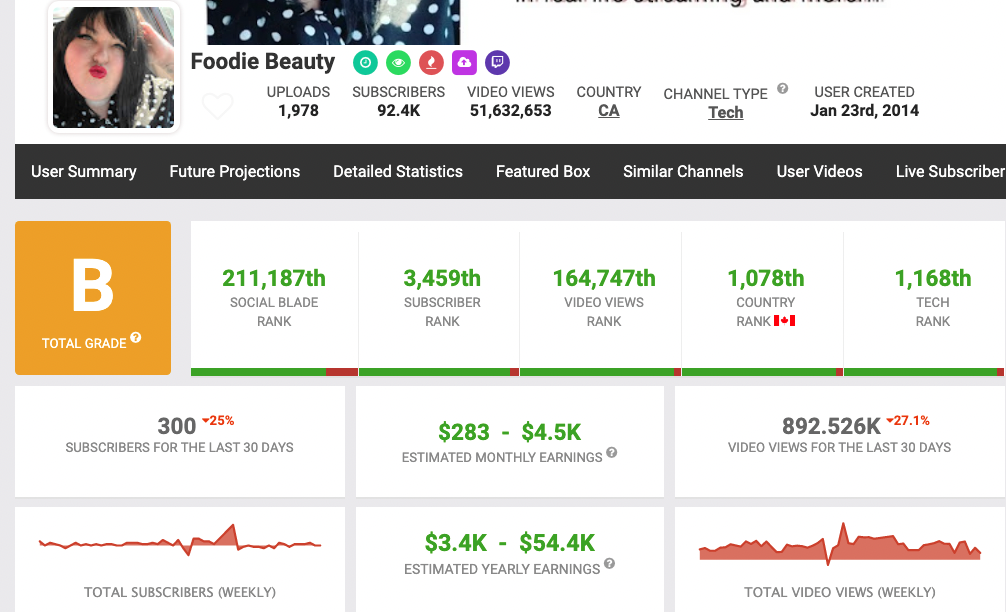Click the 1,168th tech rank

tap(933, 278)
